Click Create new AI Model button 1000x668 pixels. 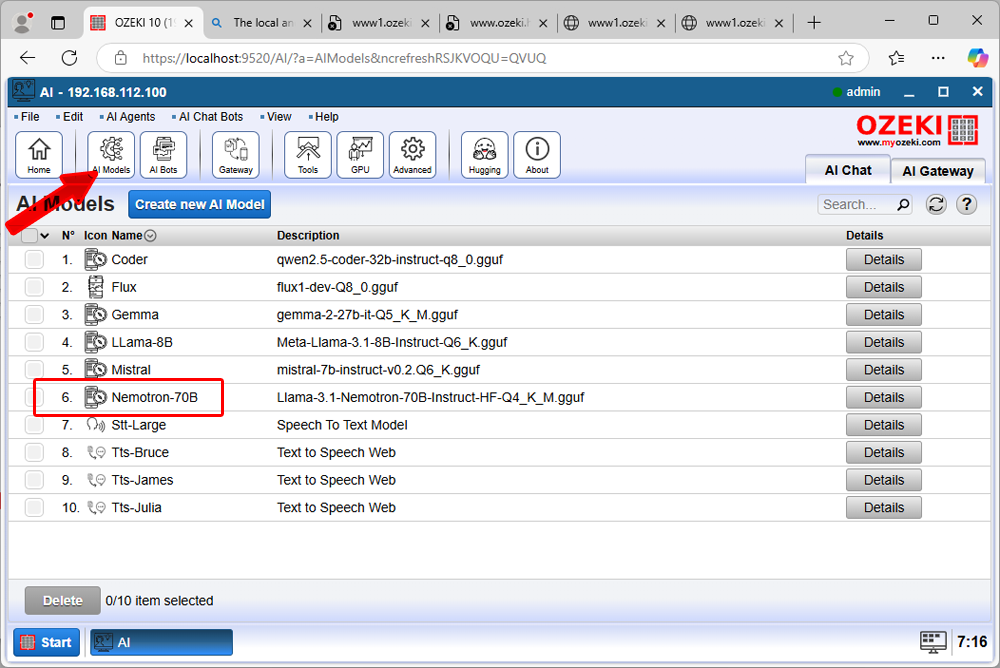200,205
